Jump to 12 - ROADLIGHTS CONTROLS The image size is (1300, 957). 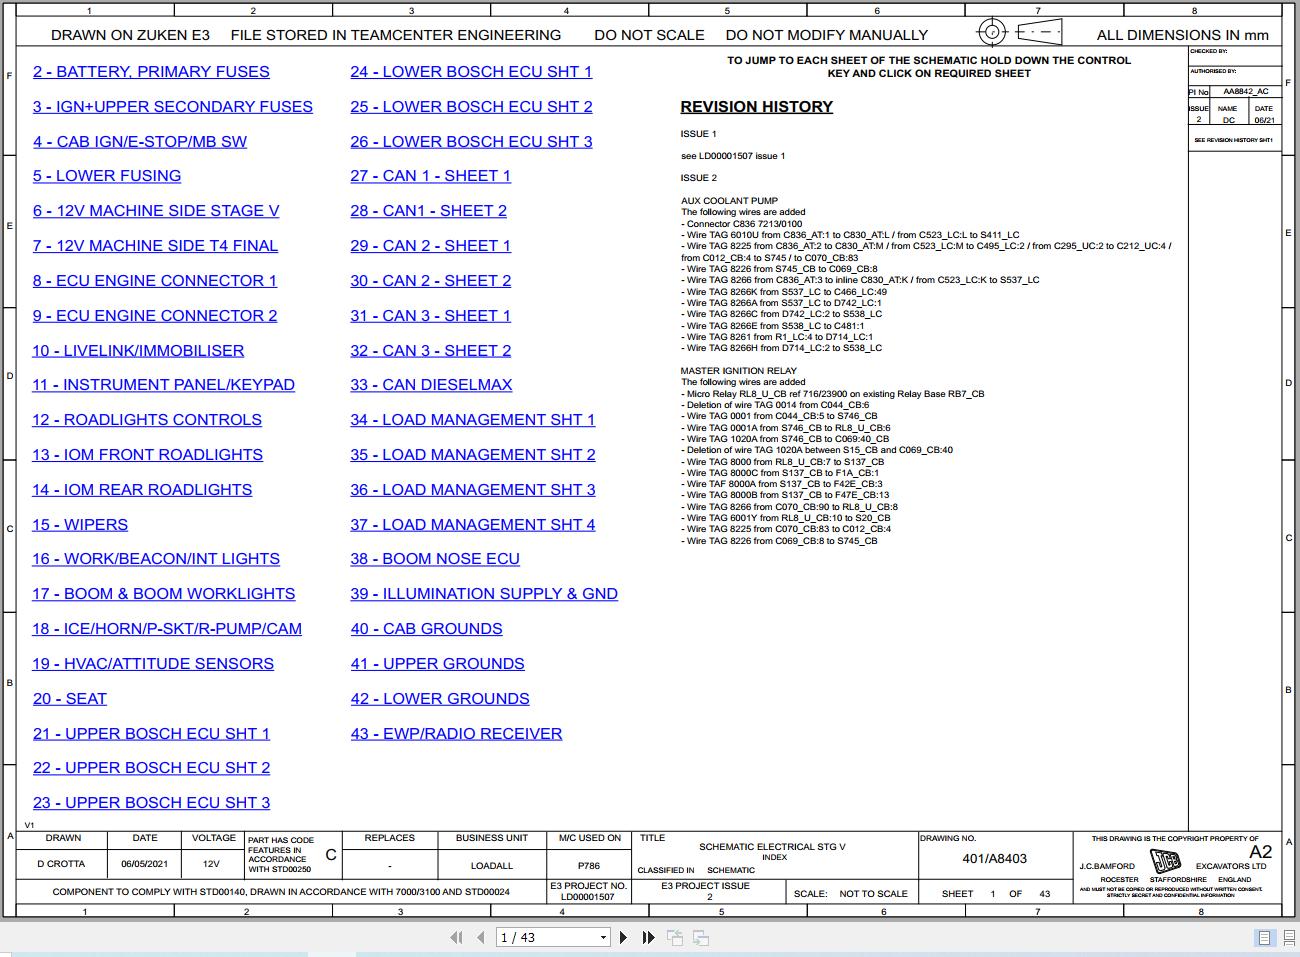coord(147,420)
